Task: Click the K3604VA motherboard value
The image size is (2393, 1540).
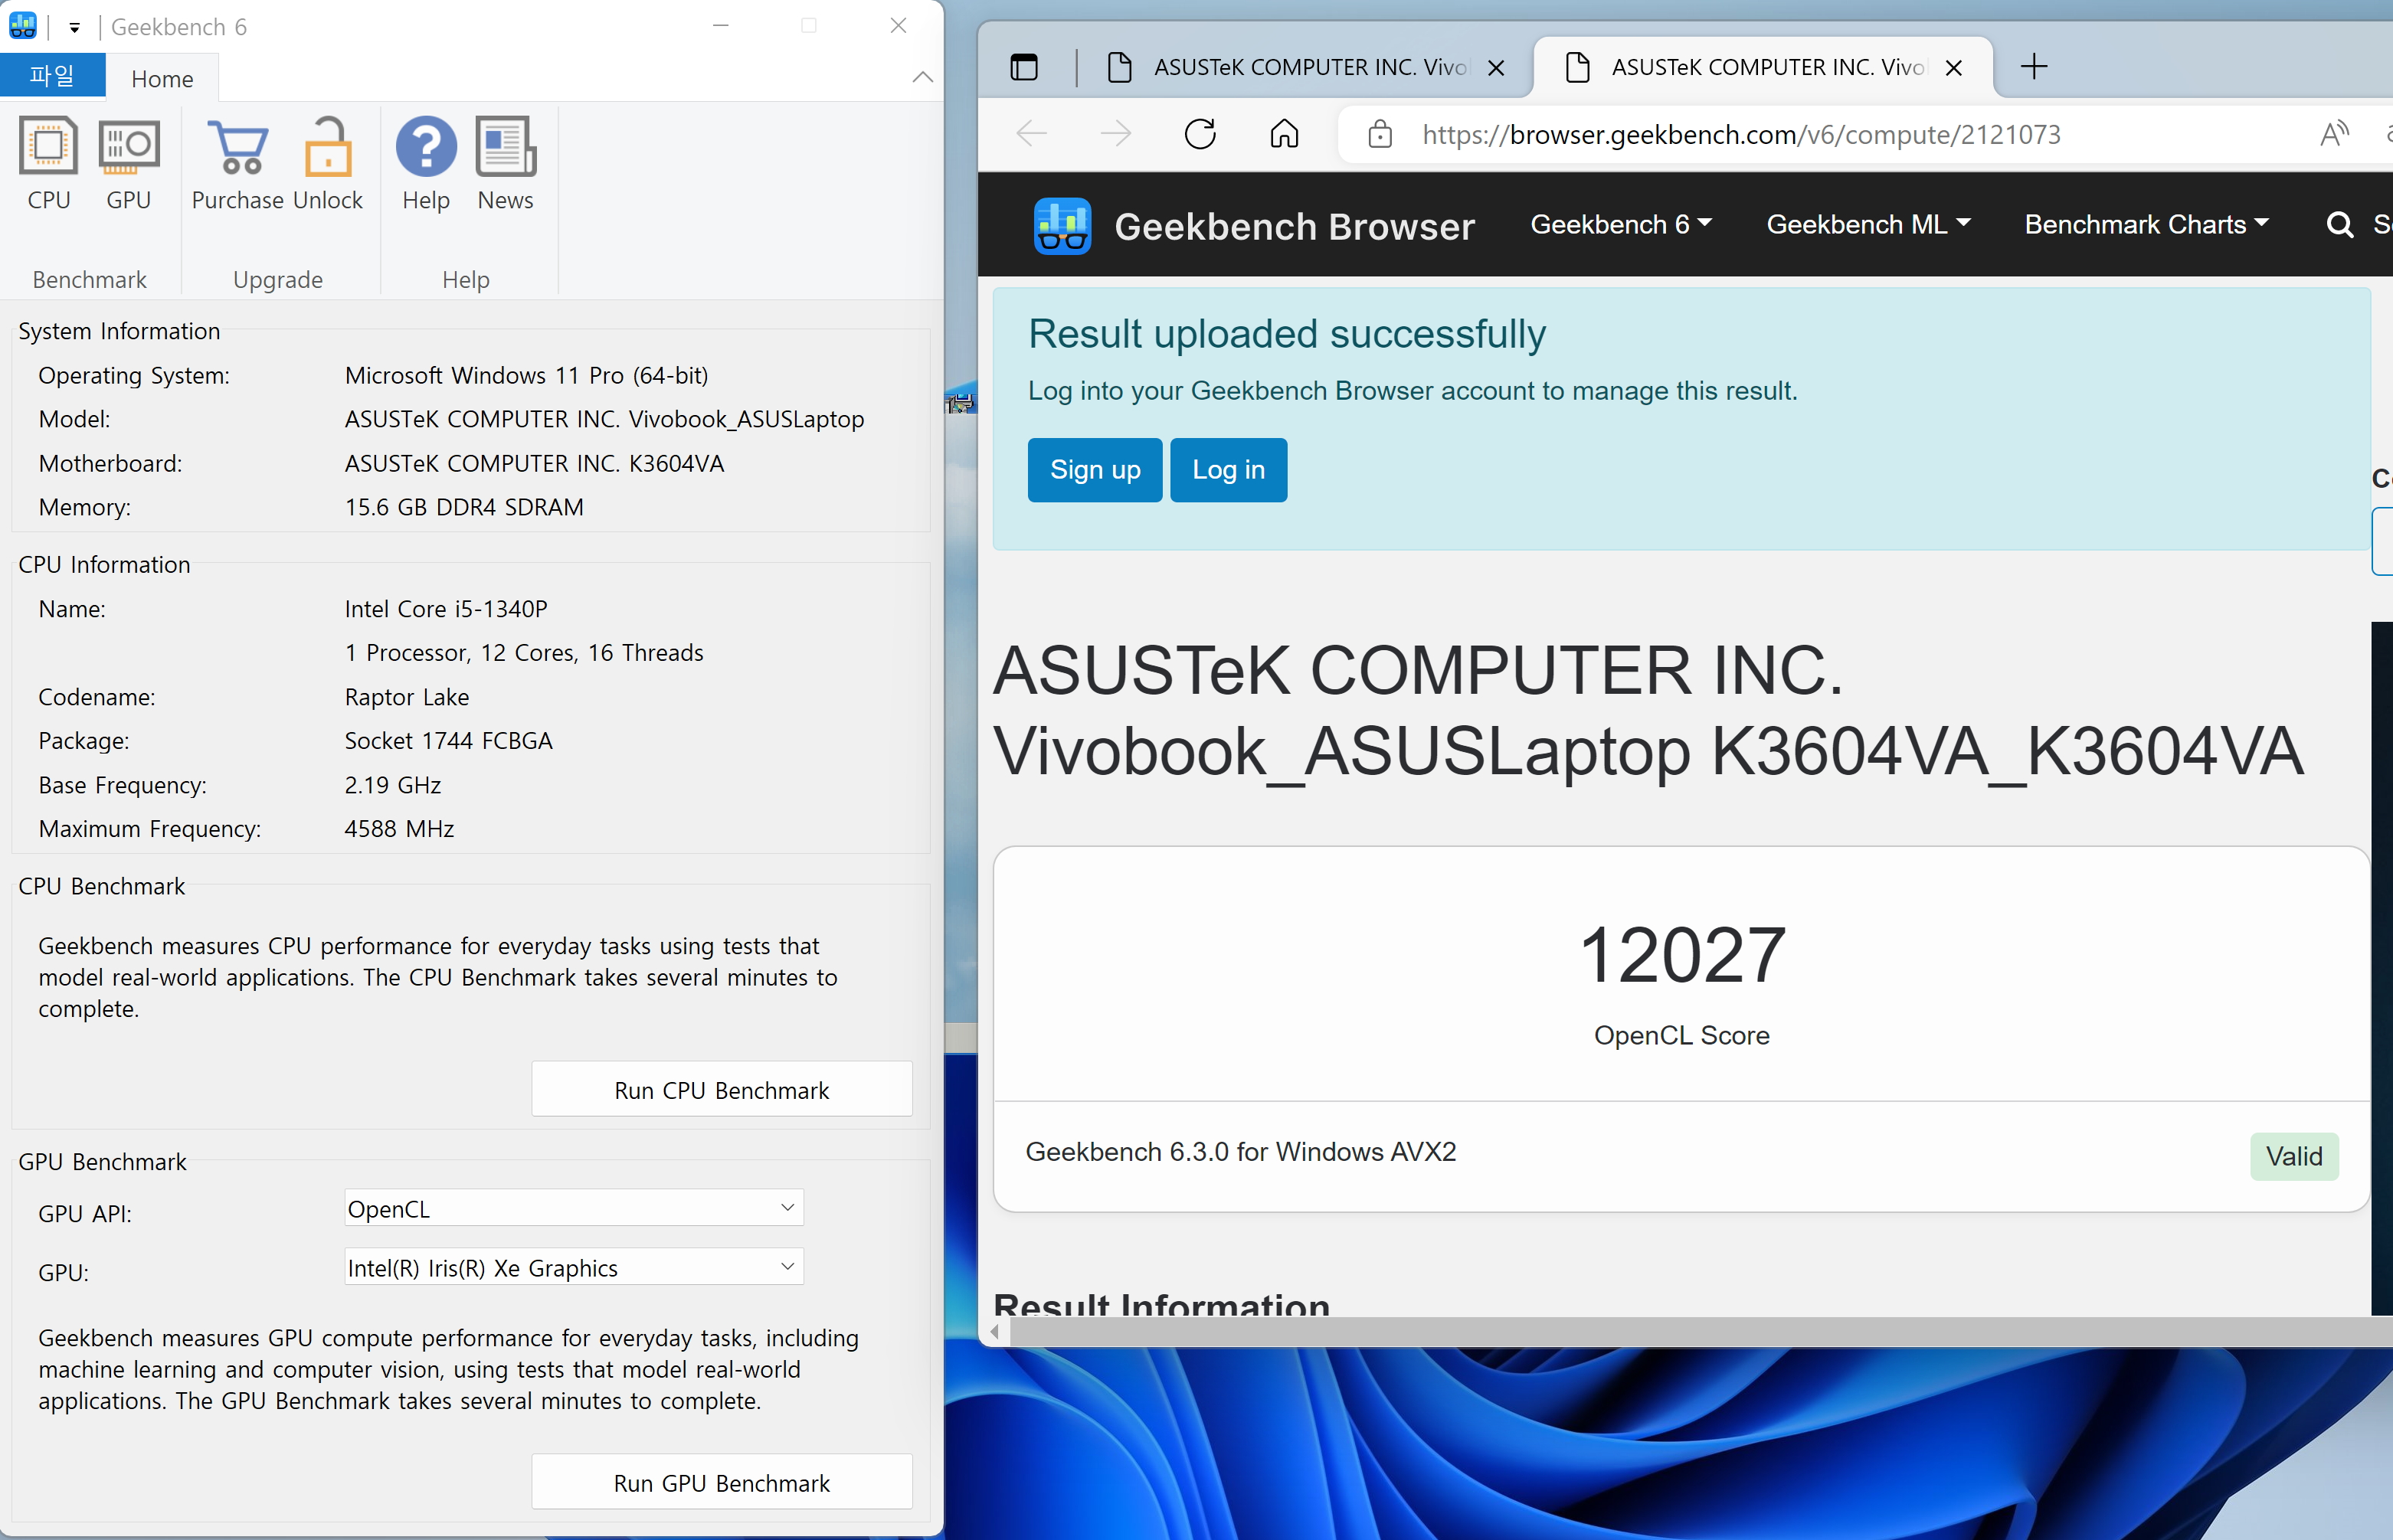Action: (534, 463)
